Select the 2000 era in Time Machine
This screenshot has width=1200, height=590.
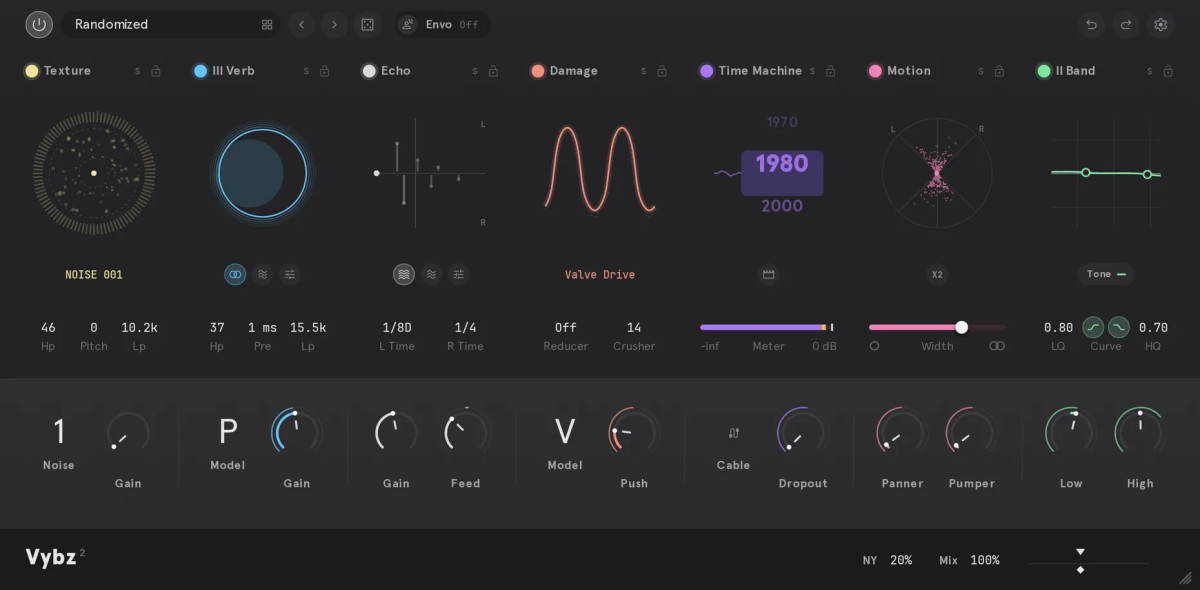pos(782,206)
